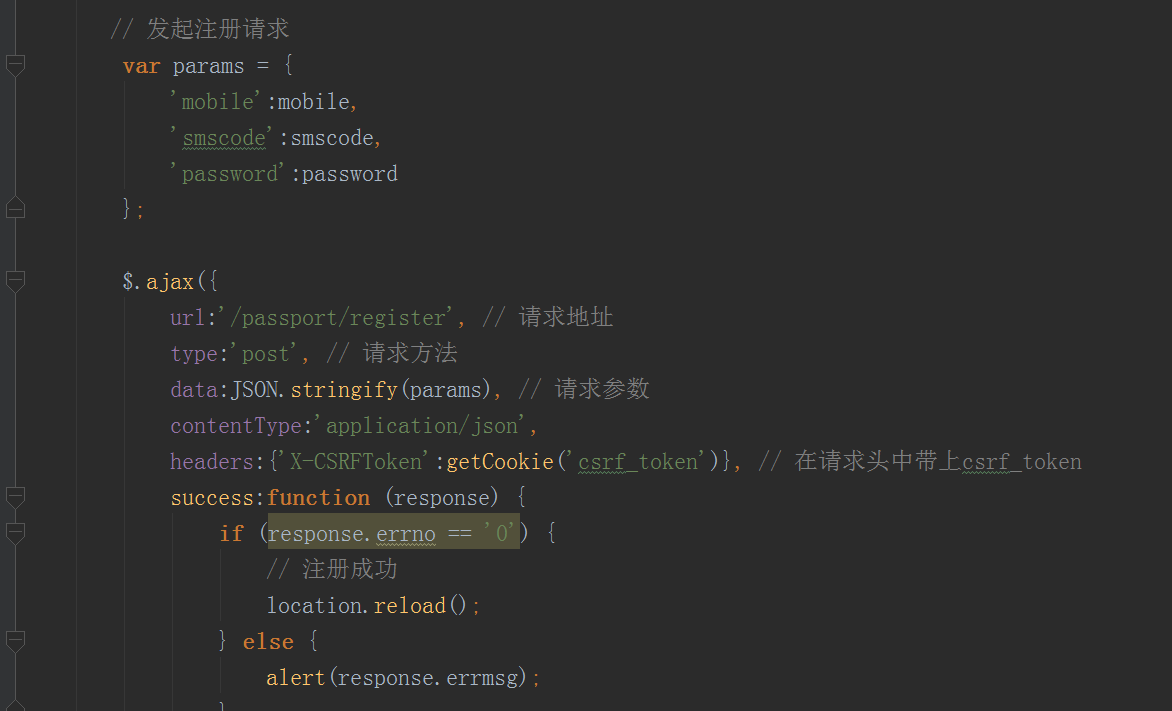Click the 'password' key in params

[229, 174]
